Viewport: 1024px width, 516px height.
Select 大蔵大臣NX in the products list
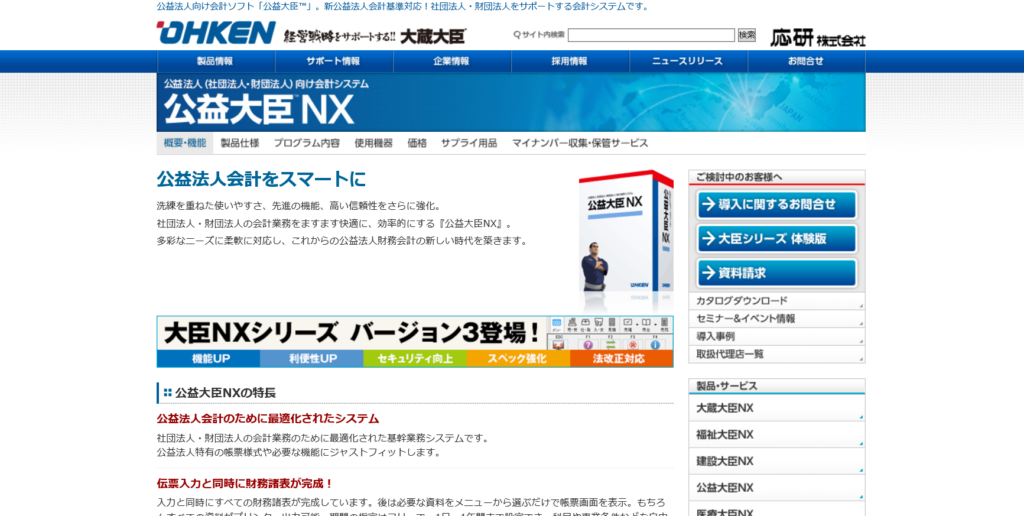pos(776,408)
